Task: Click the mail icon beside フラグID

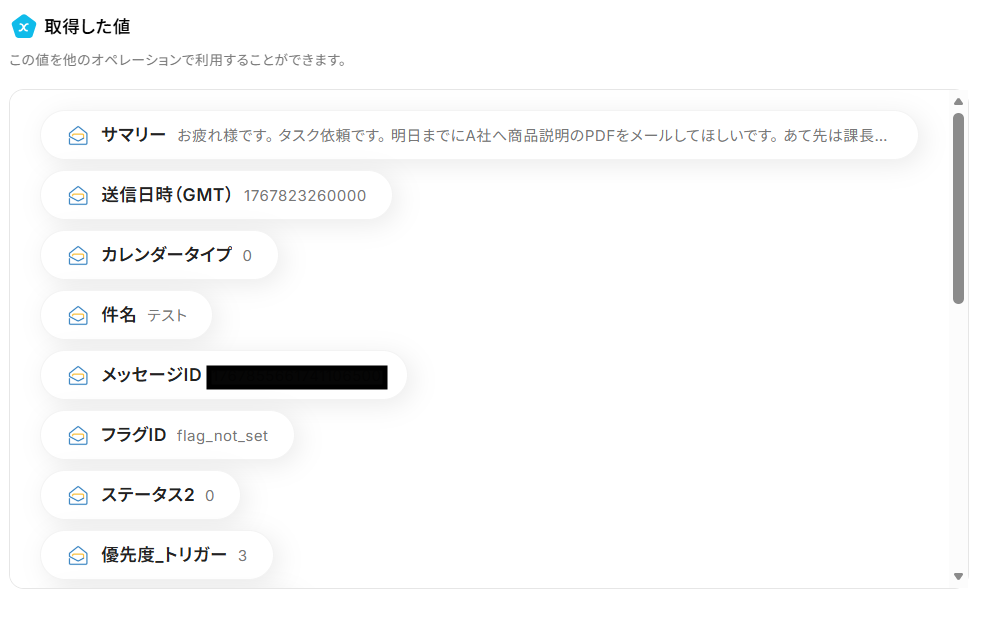Action: point(78,436)
